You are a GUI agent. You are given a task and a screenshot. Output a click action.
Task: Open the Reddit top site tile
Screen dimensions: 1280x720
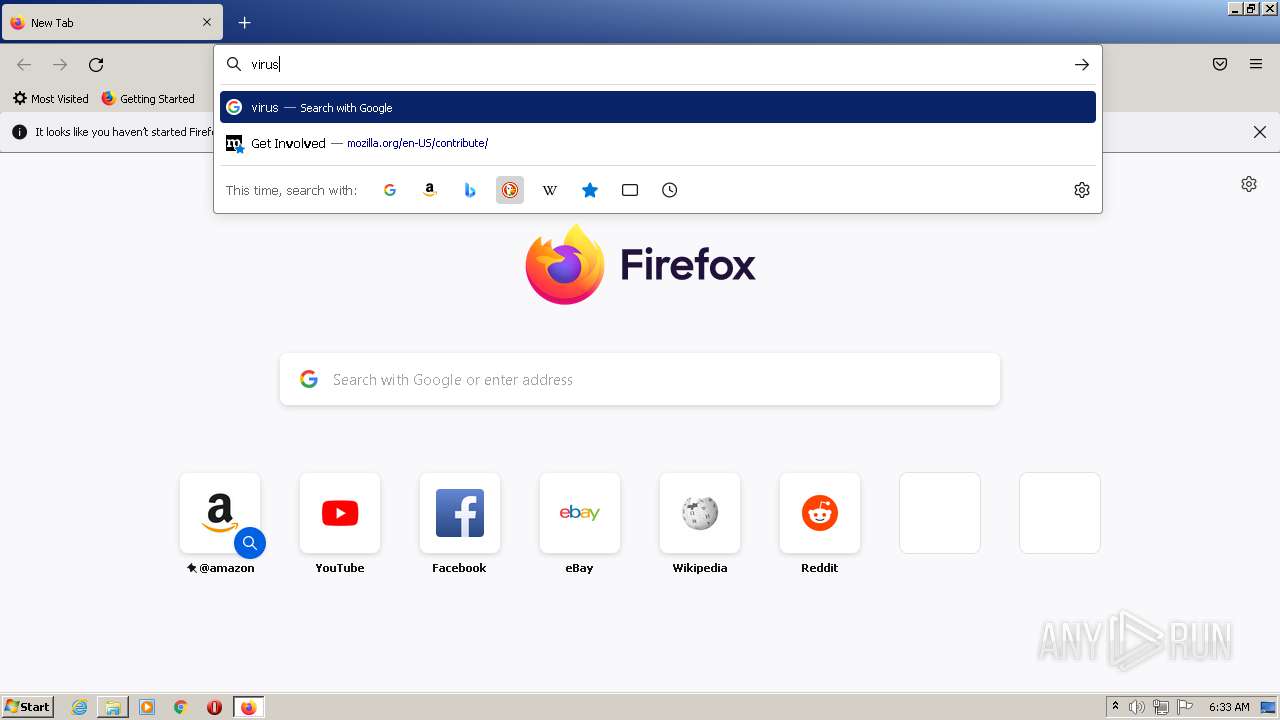point(820,513)
